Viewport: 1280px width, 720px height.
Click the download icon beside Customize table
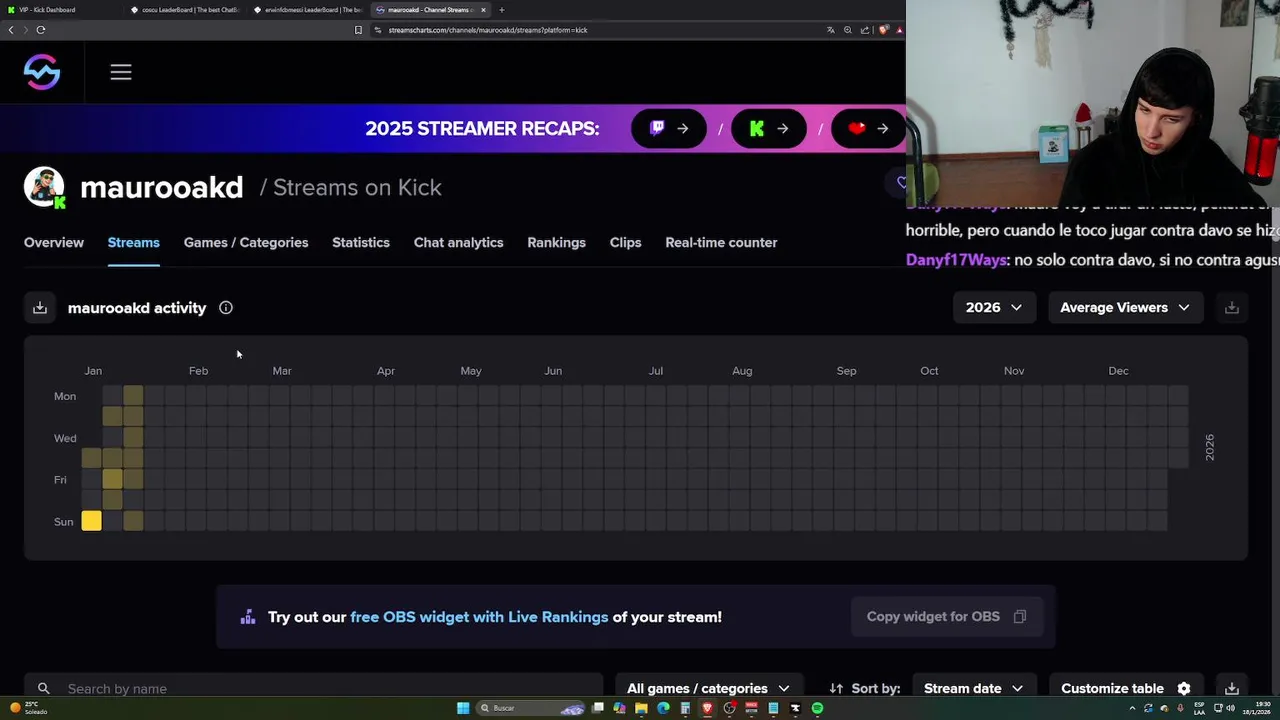click(x=1232, y=688)
